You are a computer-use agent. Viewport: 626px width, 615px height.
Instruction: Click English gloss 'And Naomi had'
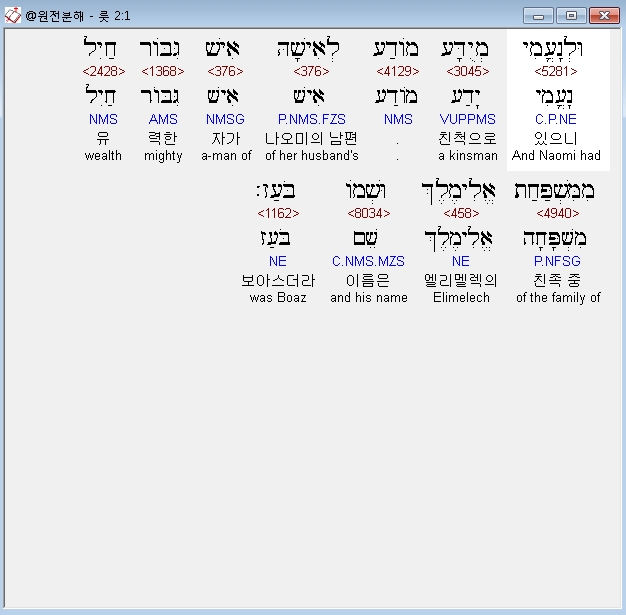click(556, 155)
